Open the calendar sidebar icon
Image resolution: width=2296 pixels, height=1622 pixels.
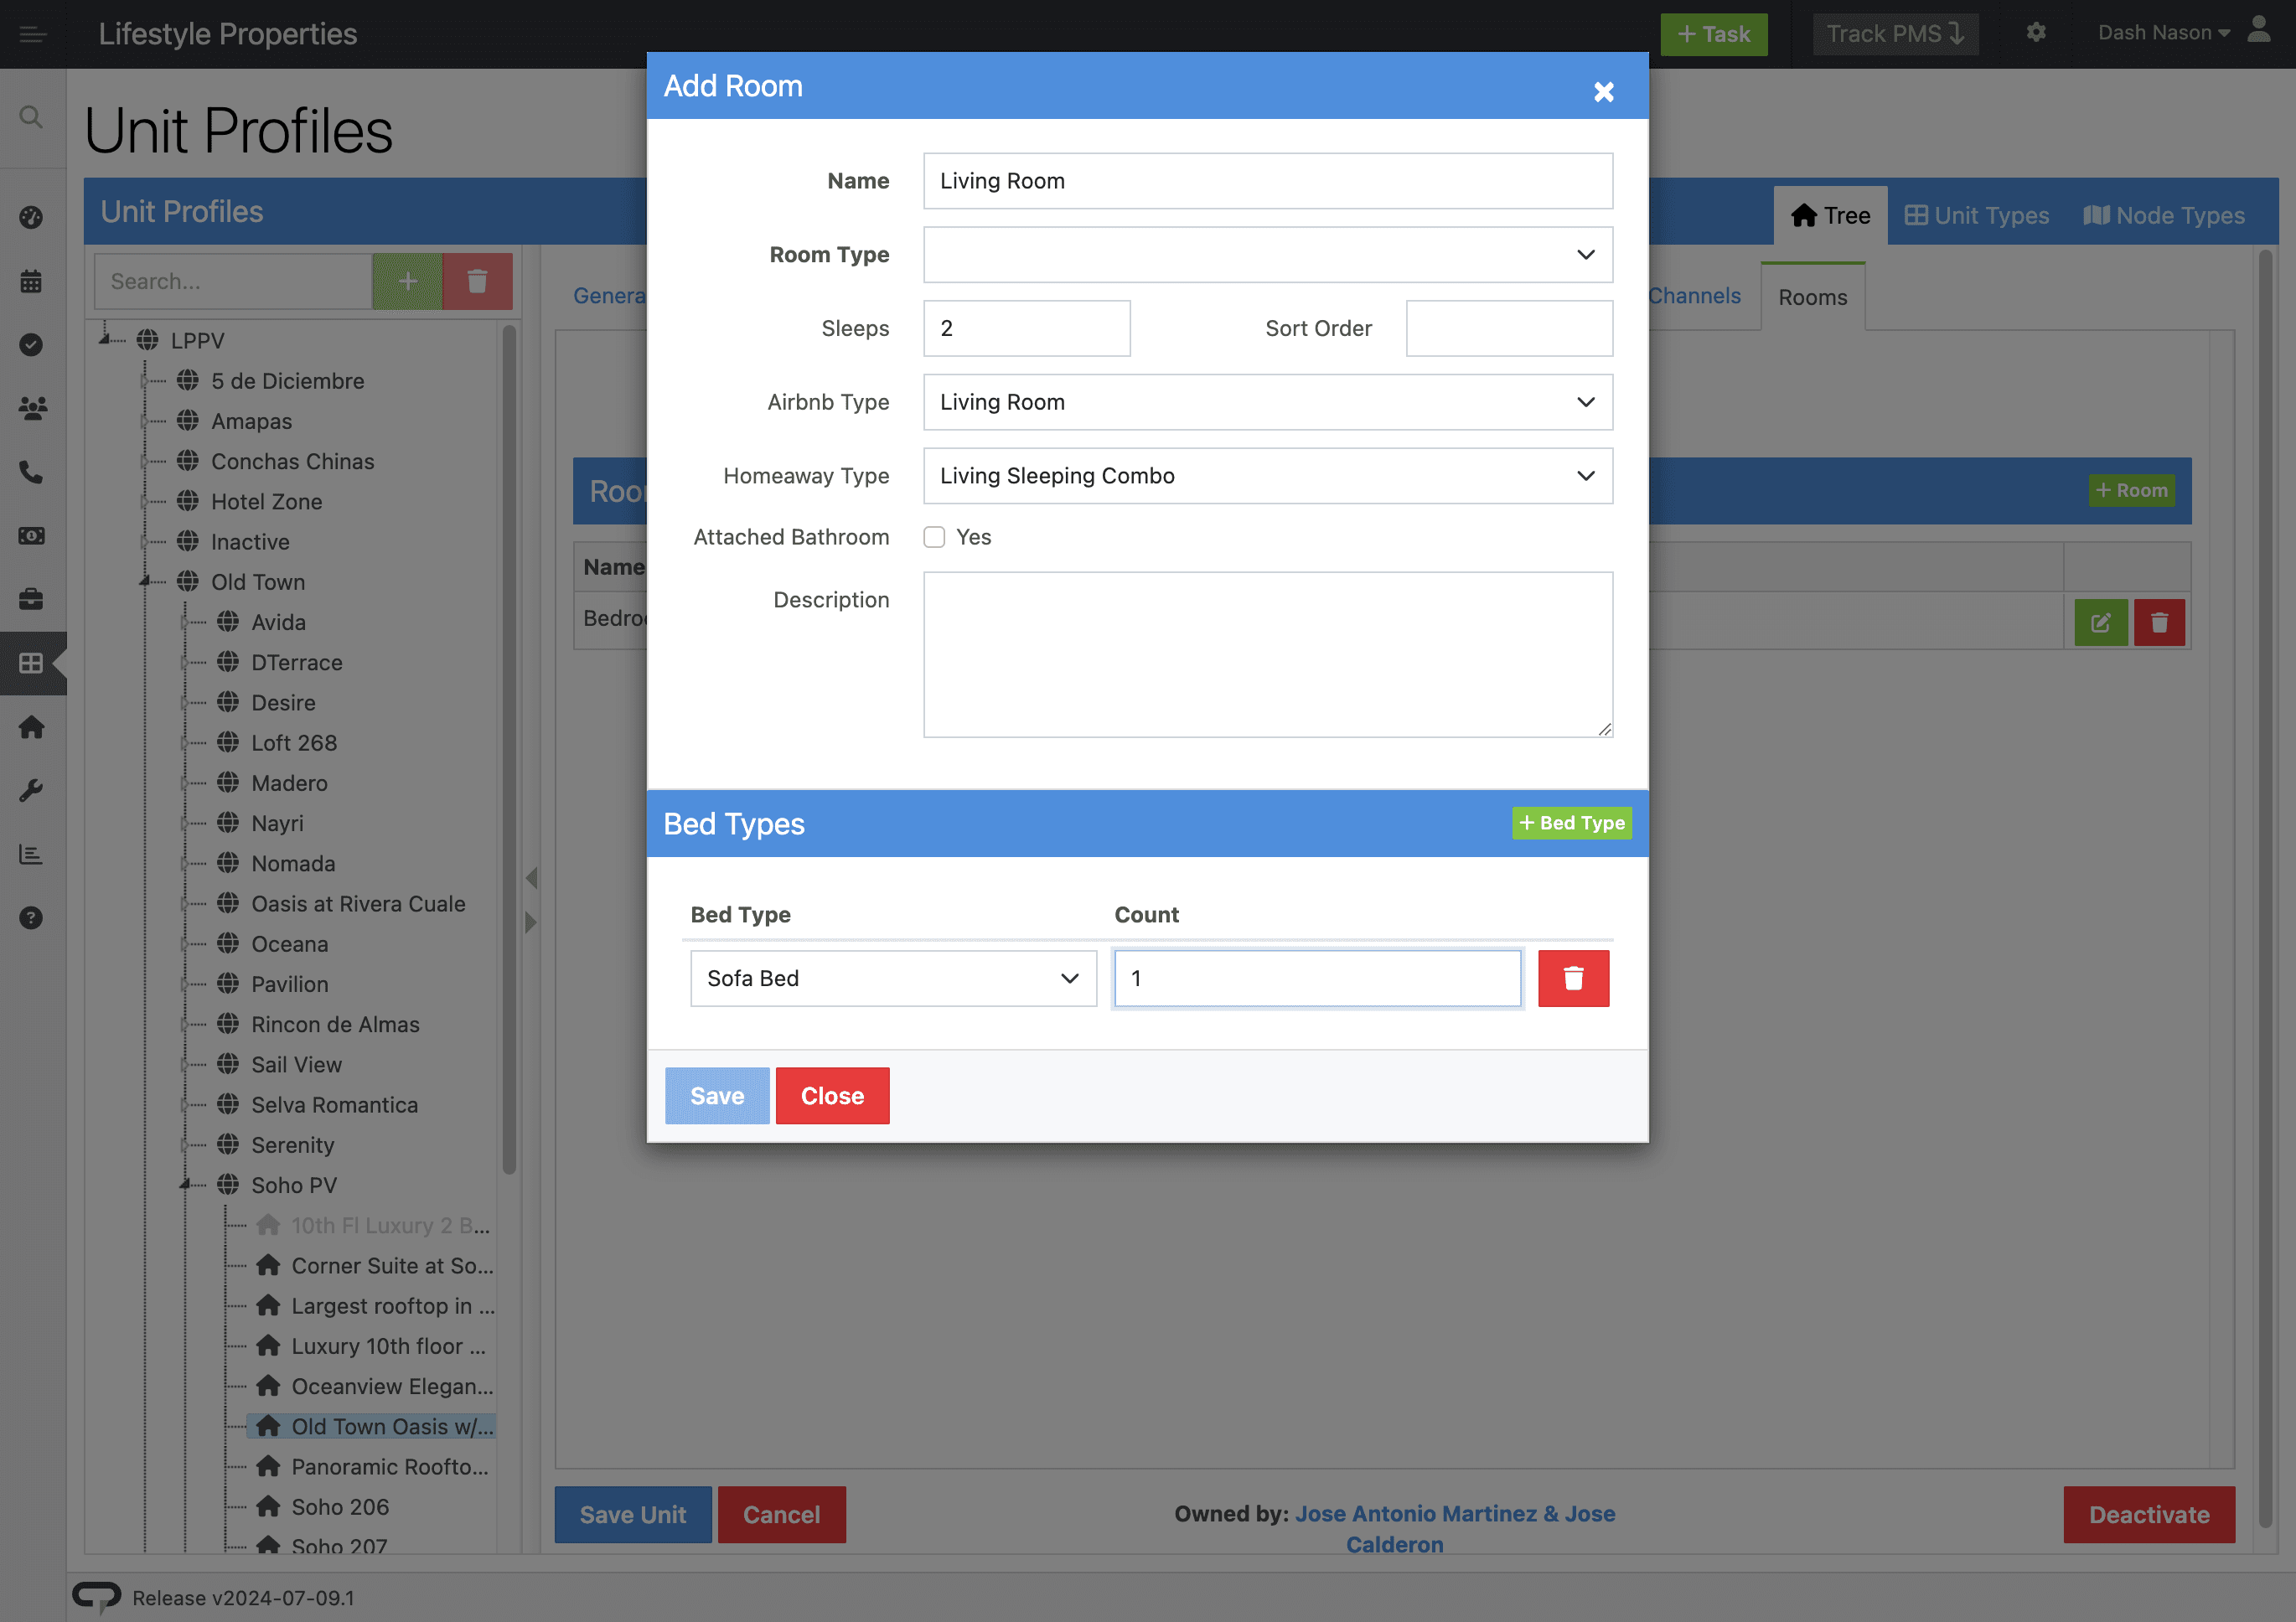tap(32, 281)
